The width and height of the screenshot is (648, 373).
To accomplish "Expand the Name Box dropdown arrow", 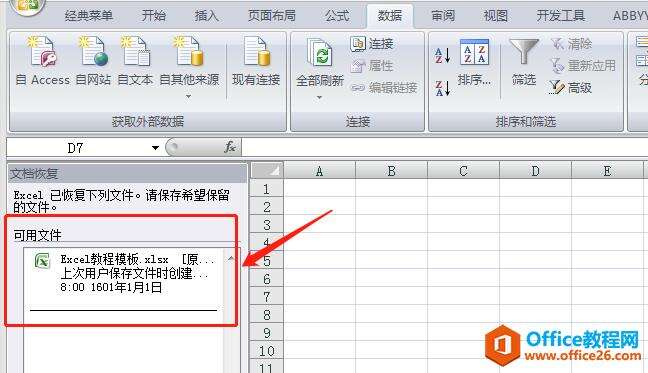I will [x=155, y=147].
